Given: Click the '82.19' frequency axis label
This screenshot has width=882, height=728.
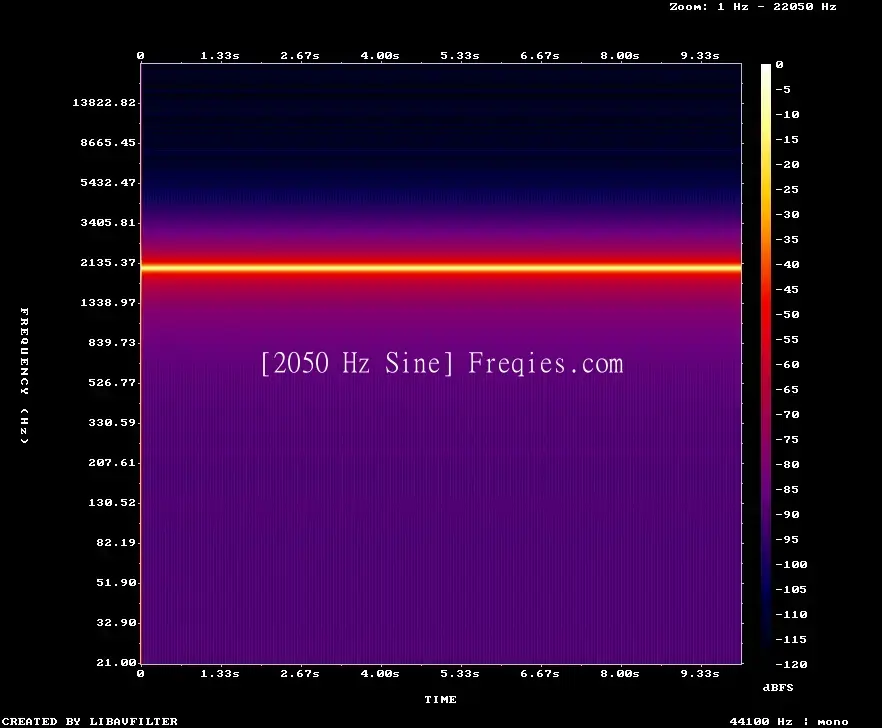Looking at the screenshot, I should point(116,542).
